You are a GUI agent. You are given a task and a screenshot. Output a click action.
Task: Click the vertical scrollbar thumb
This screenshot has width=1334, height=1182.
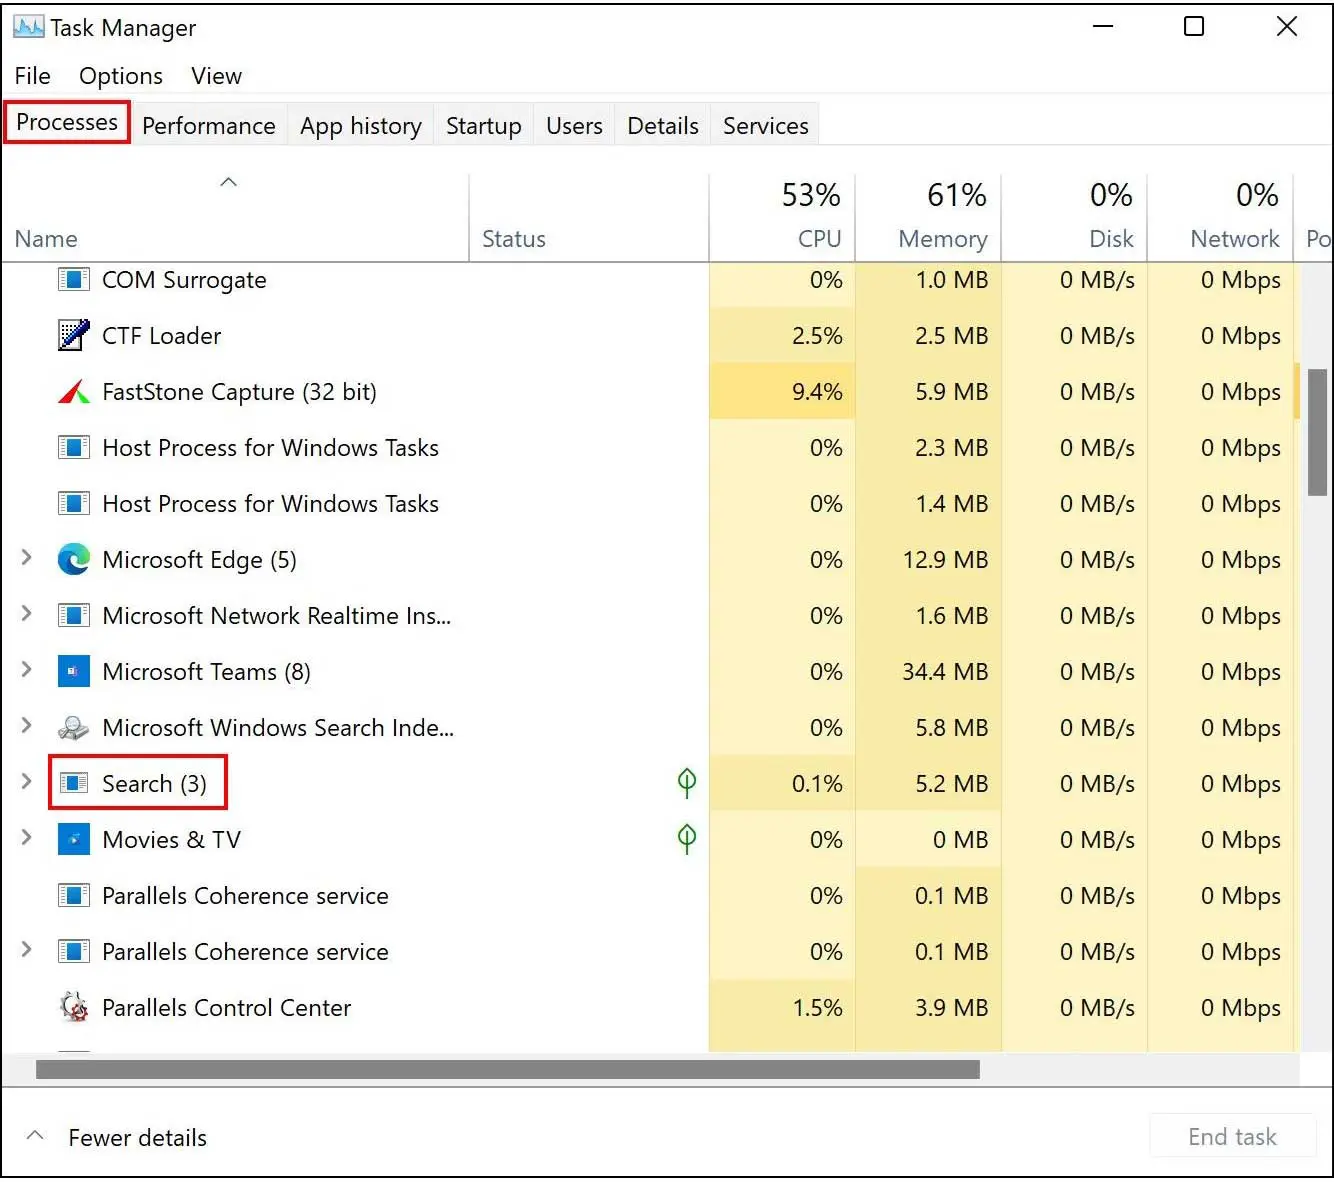pyautogui.click(x=1317, y=432)
